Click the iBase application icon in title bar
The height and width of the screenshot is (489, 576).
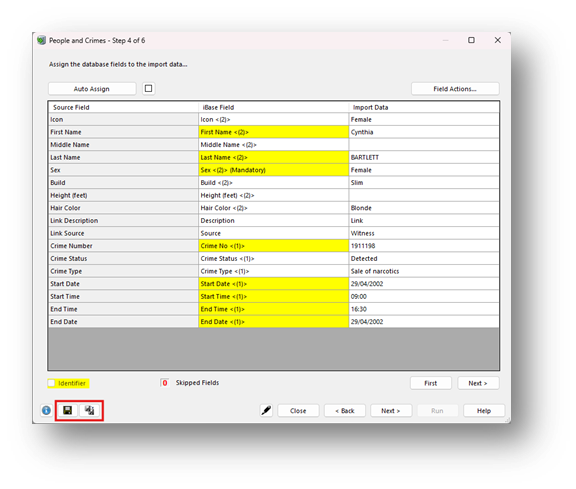[x=42, y=40]
